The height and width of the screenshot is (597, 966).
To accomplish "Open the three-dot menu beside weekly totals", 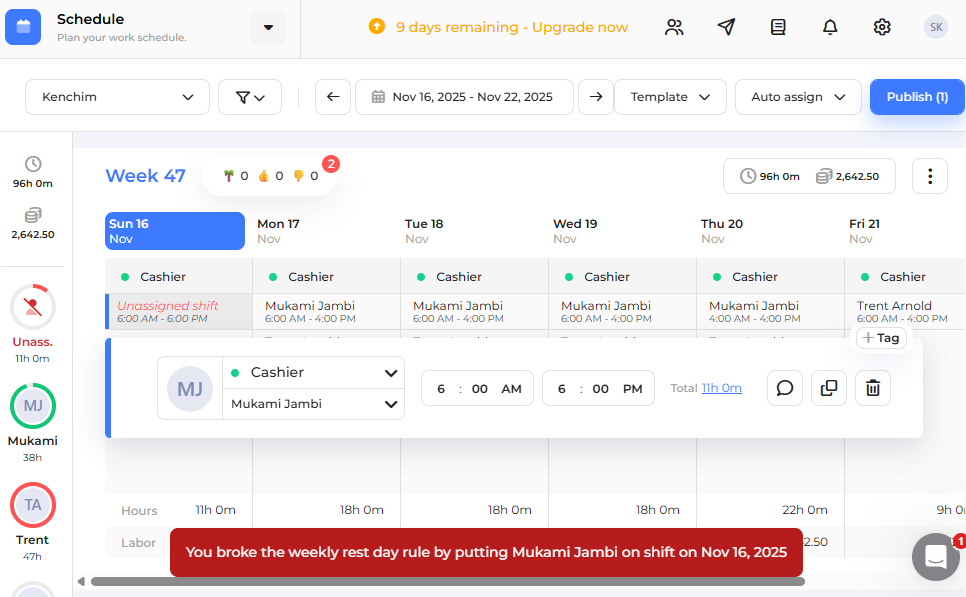I will point(930,175).
